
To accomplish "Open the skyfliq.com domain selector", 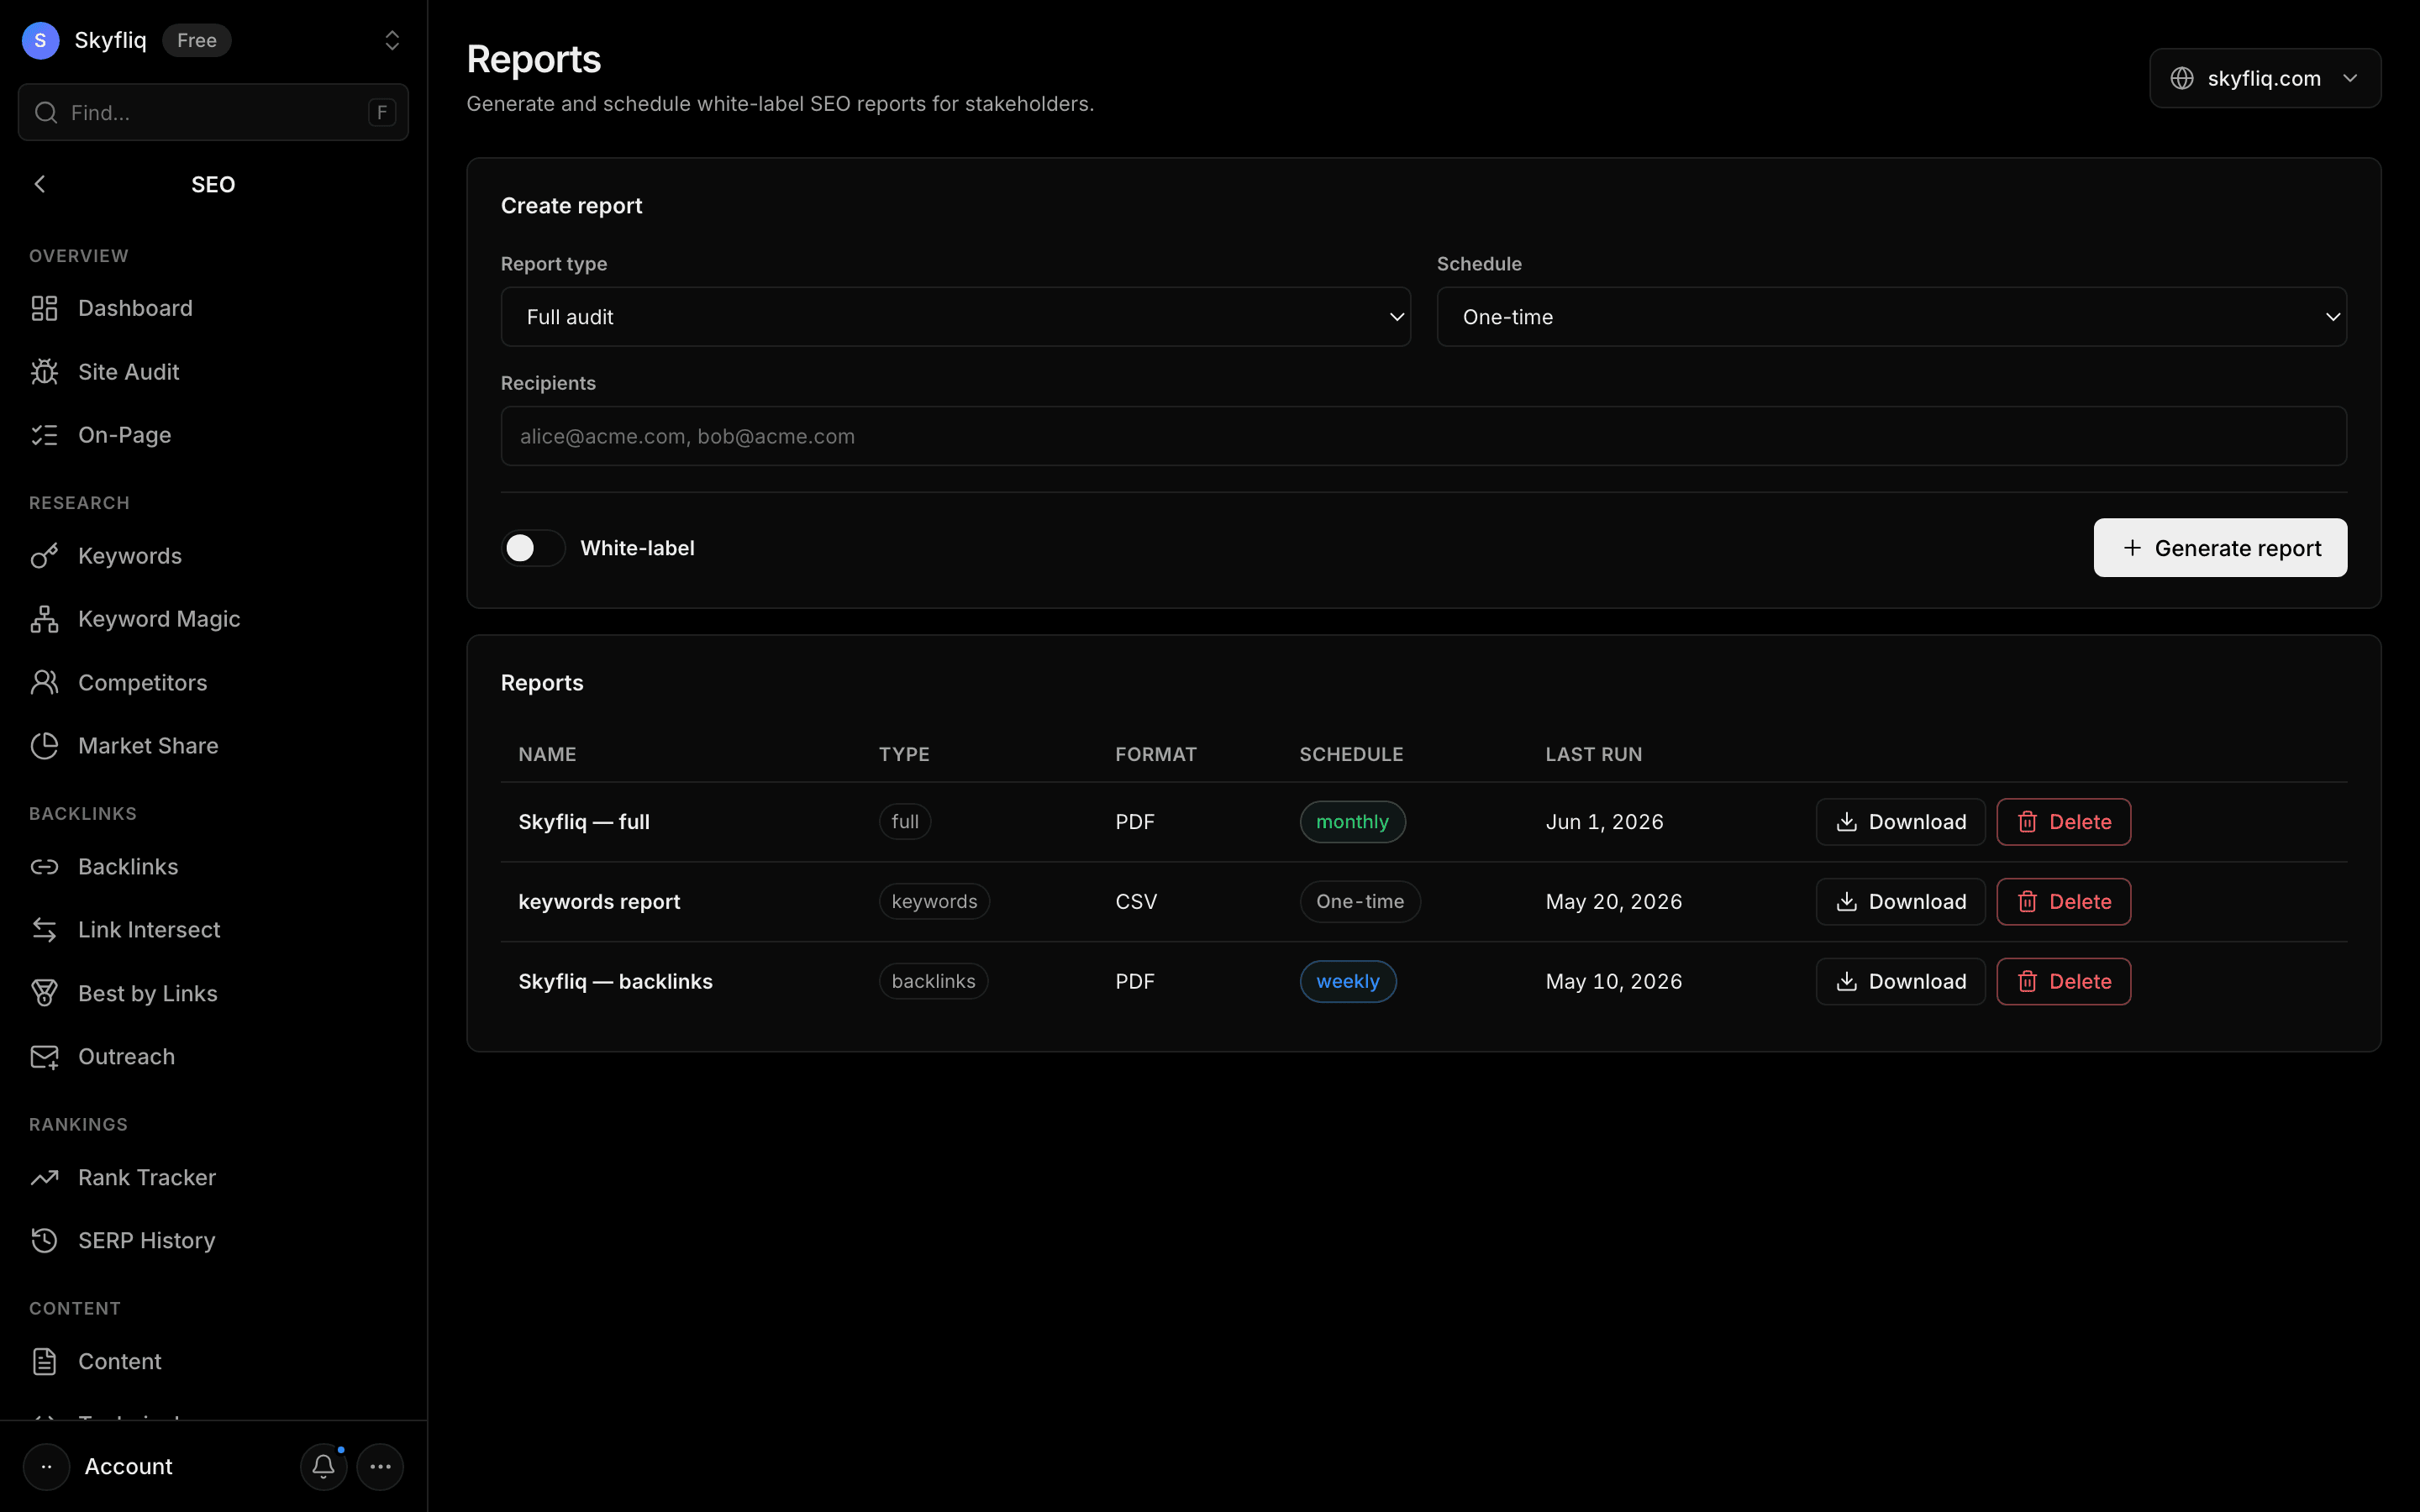I will coord(2265,78).
